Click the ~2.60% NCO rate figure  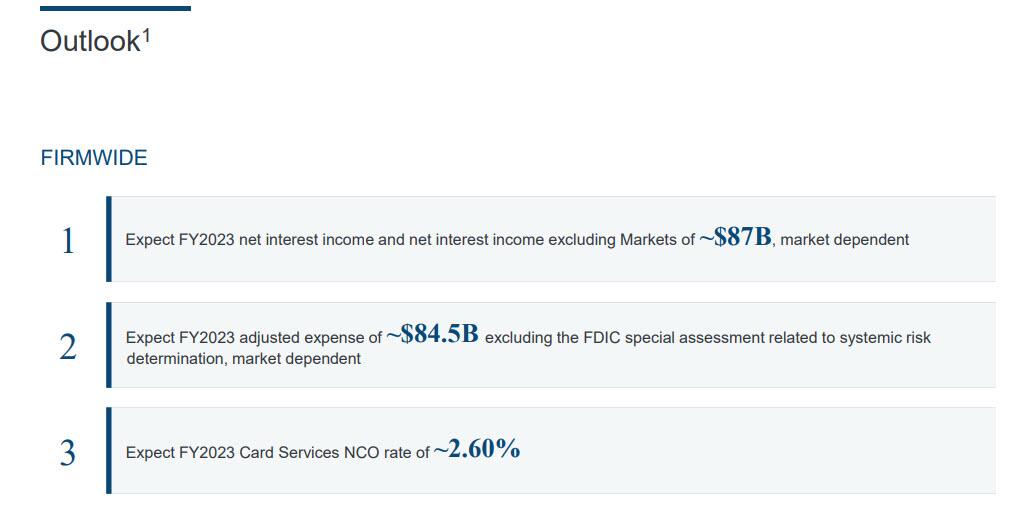click(477, 449)
